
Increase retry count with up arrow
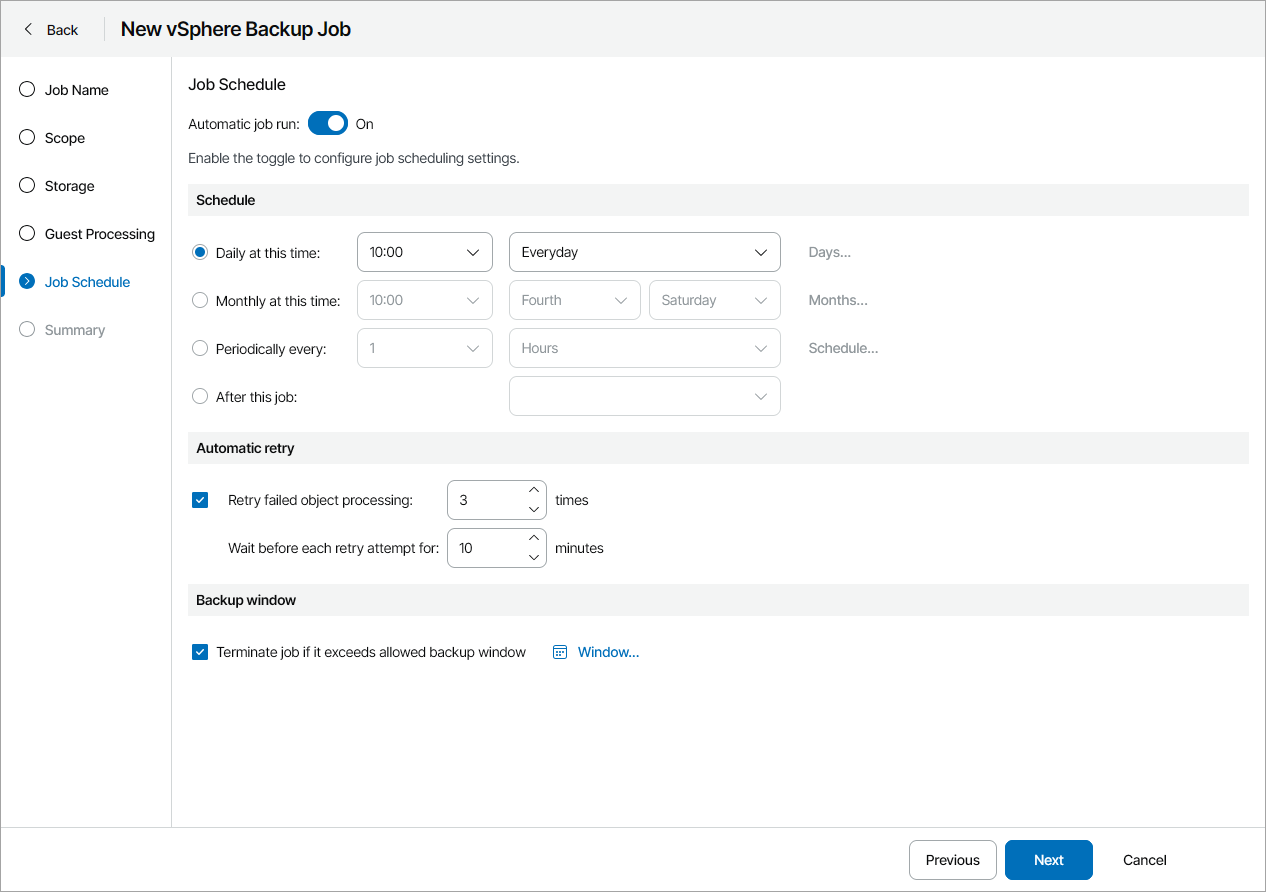tap(534, 490)
